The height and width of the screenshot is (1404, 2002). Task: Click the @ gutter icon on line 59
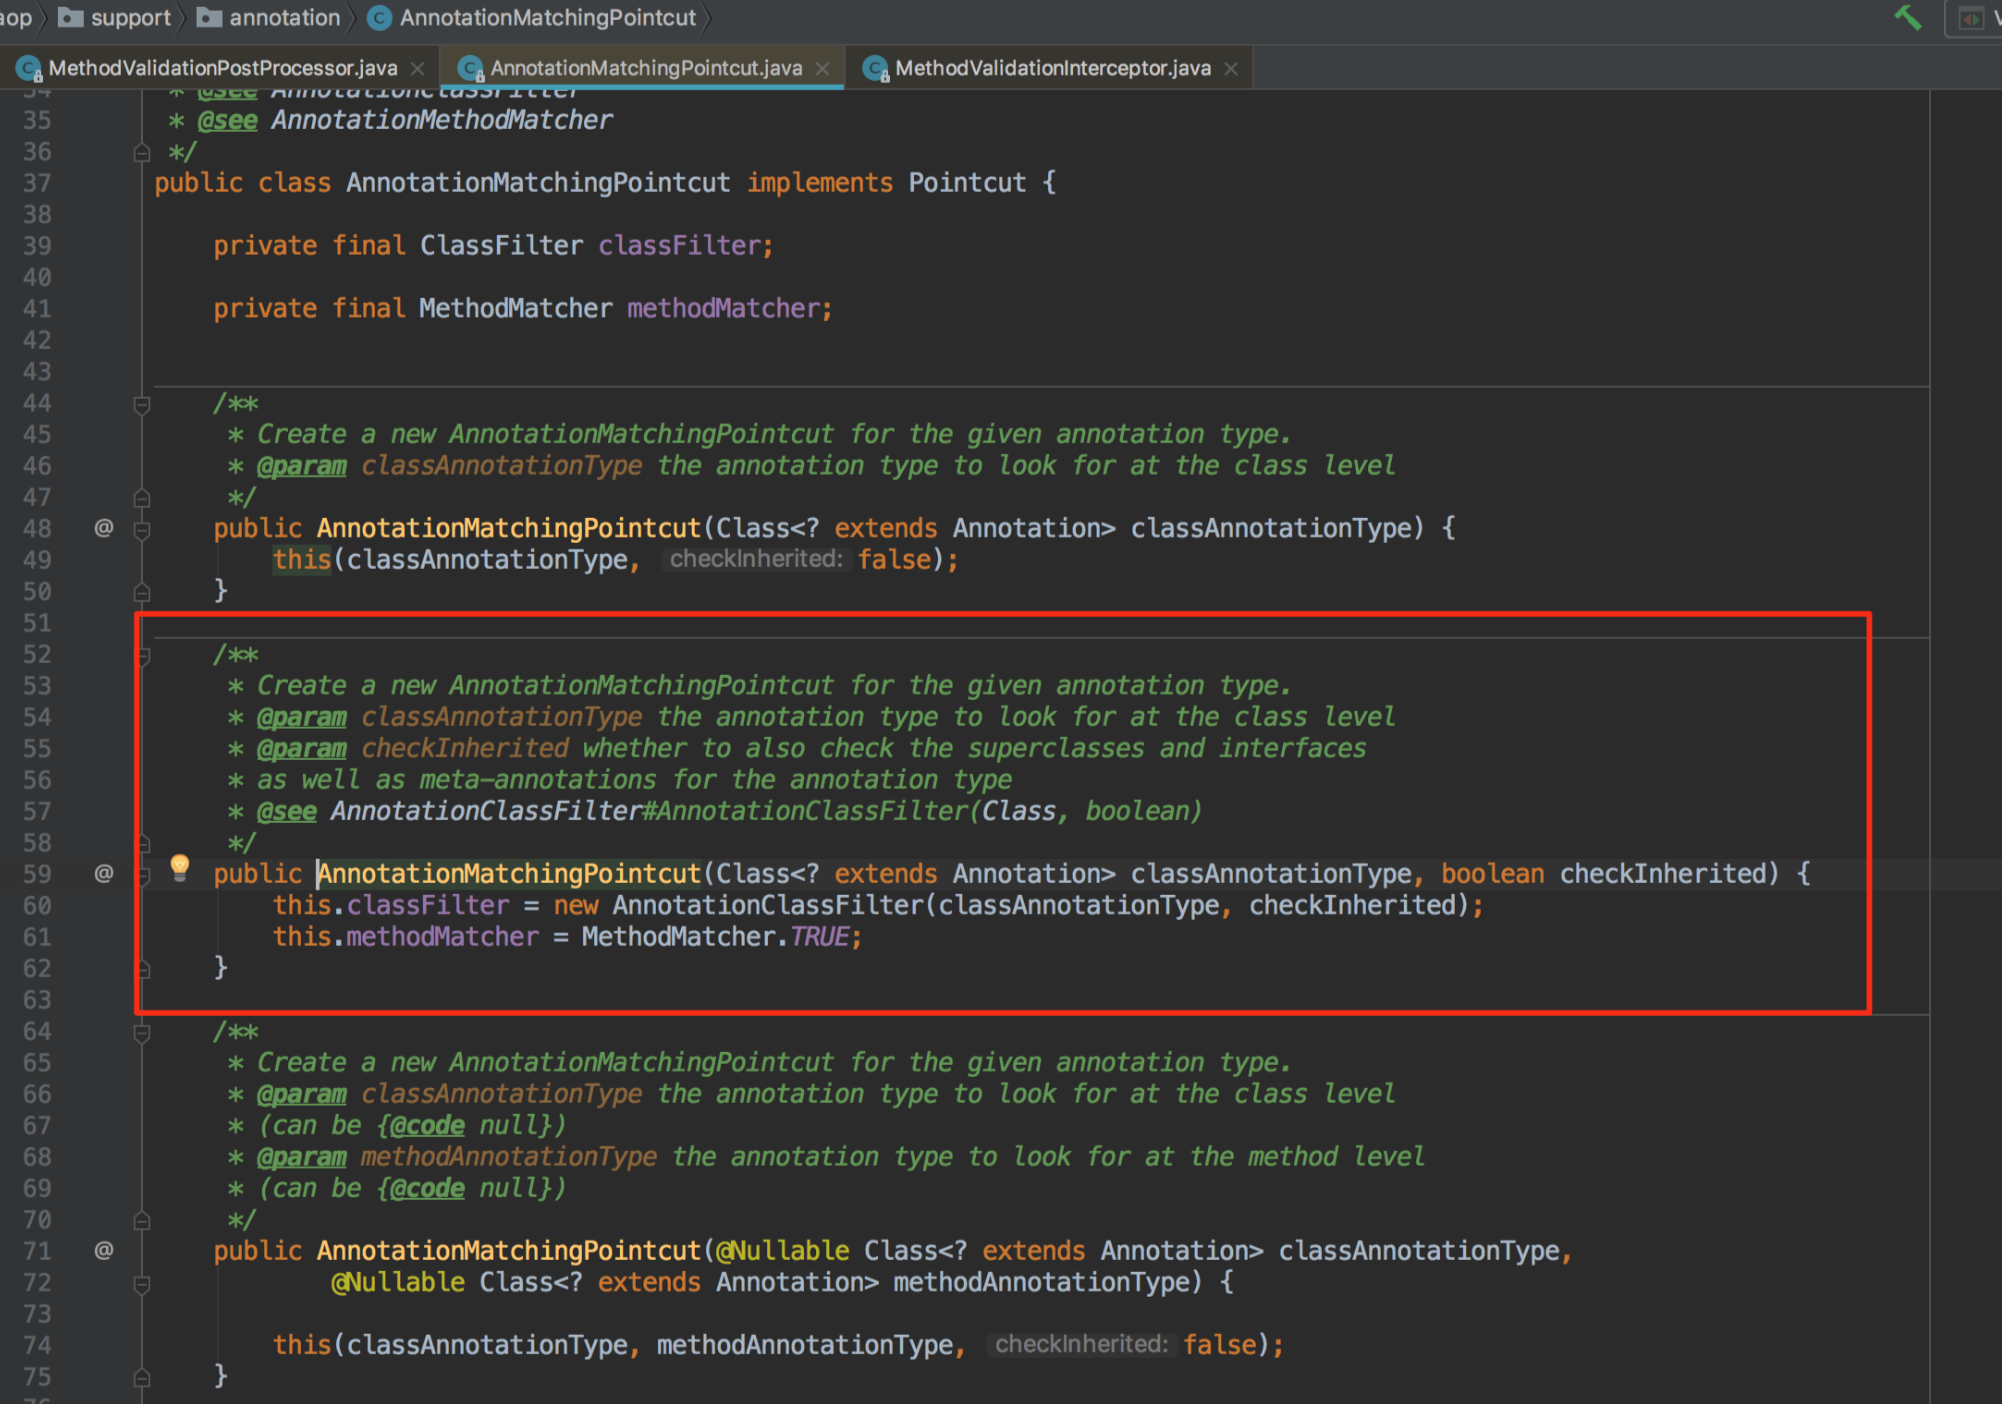(x=104, y=873)
